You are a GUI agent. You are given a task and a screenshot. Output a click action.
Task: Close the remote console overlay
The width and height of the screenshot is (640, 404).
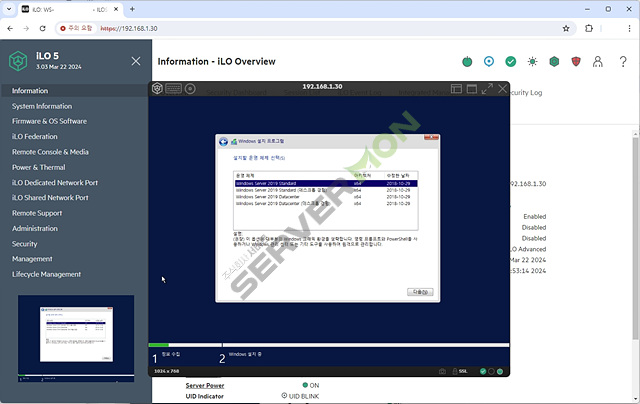click(502, 89)
